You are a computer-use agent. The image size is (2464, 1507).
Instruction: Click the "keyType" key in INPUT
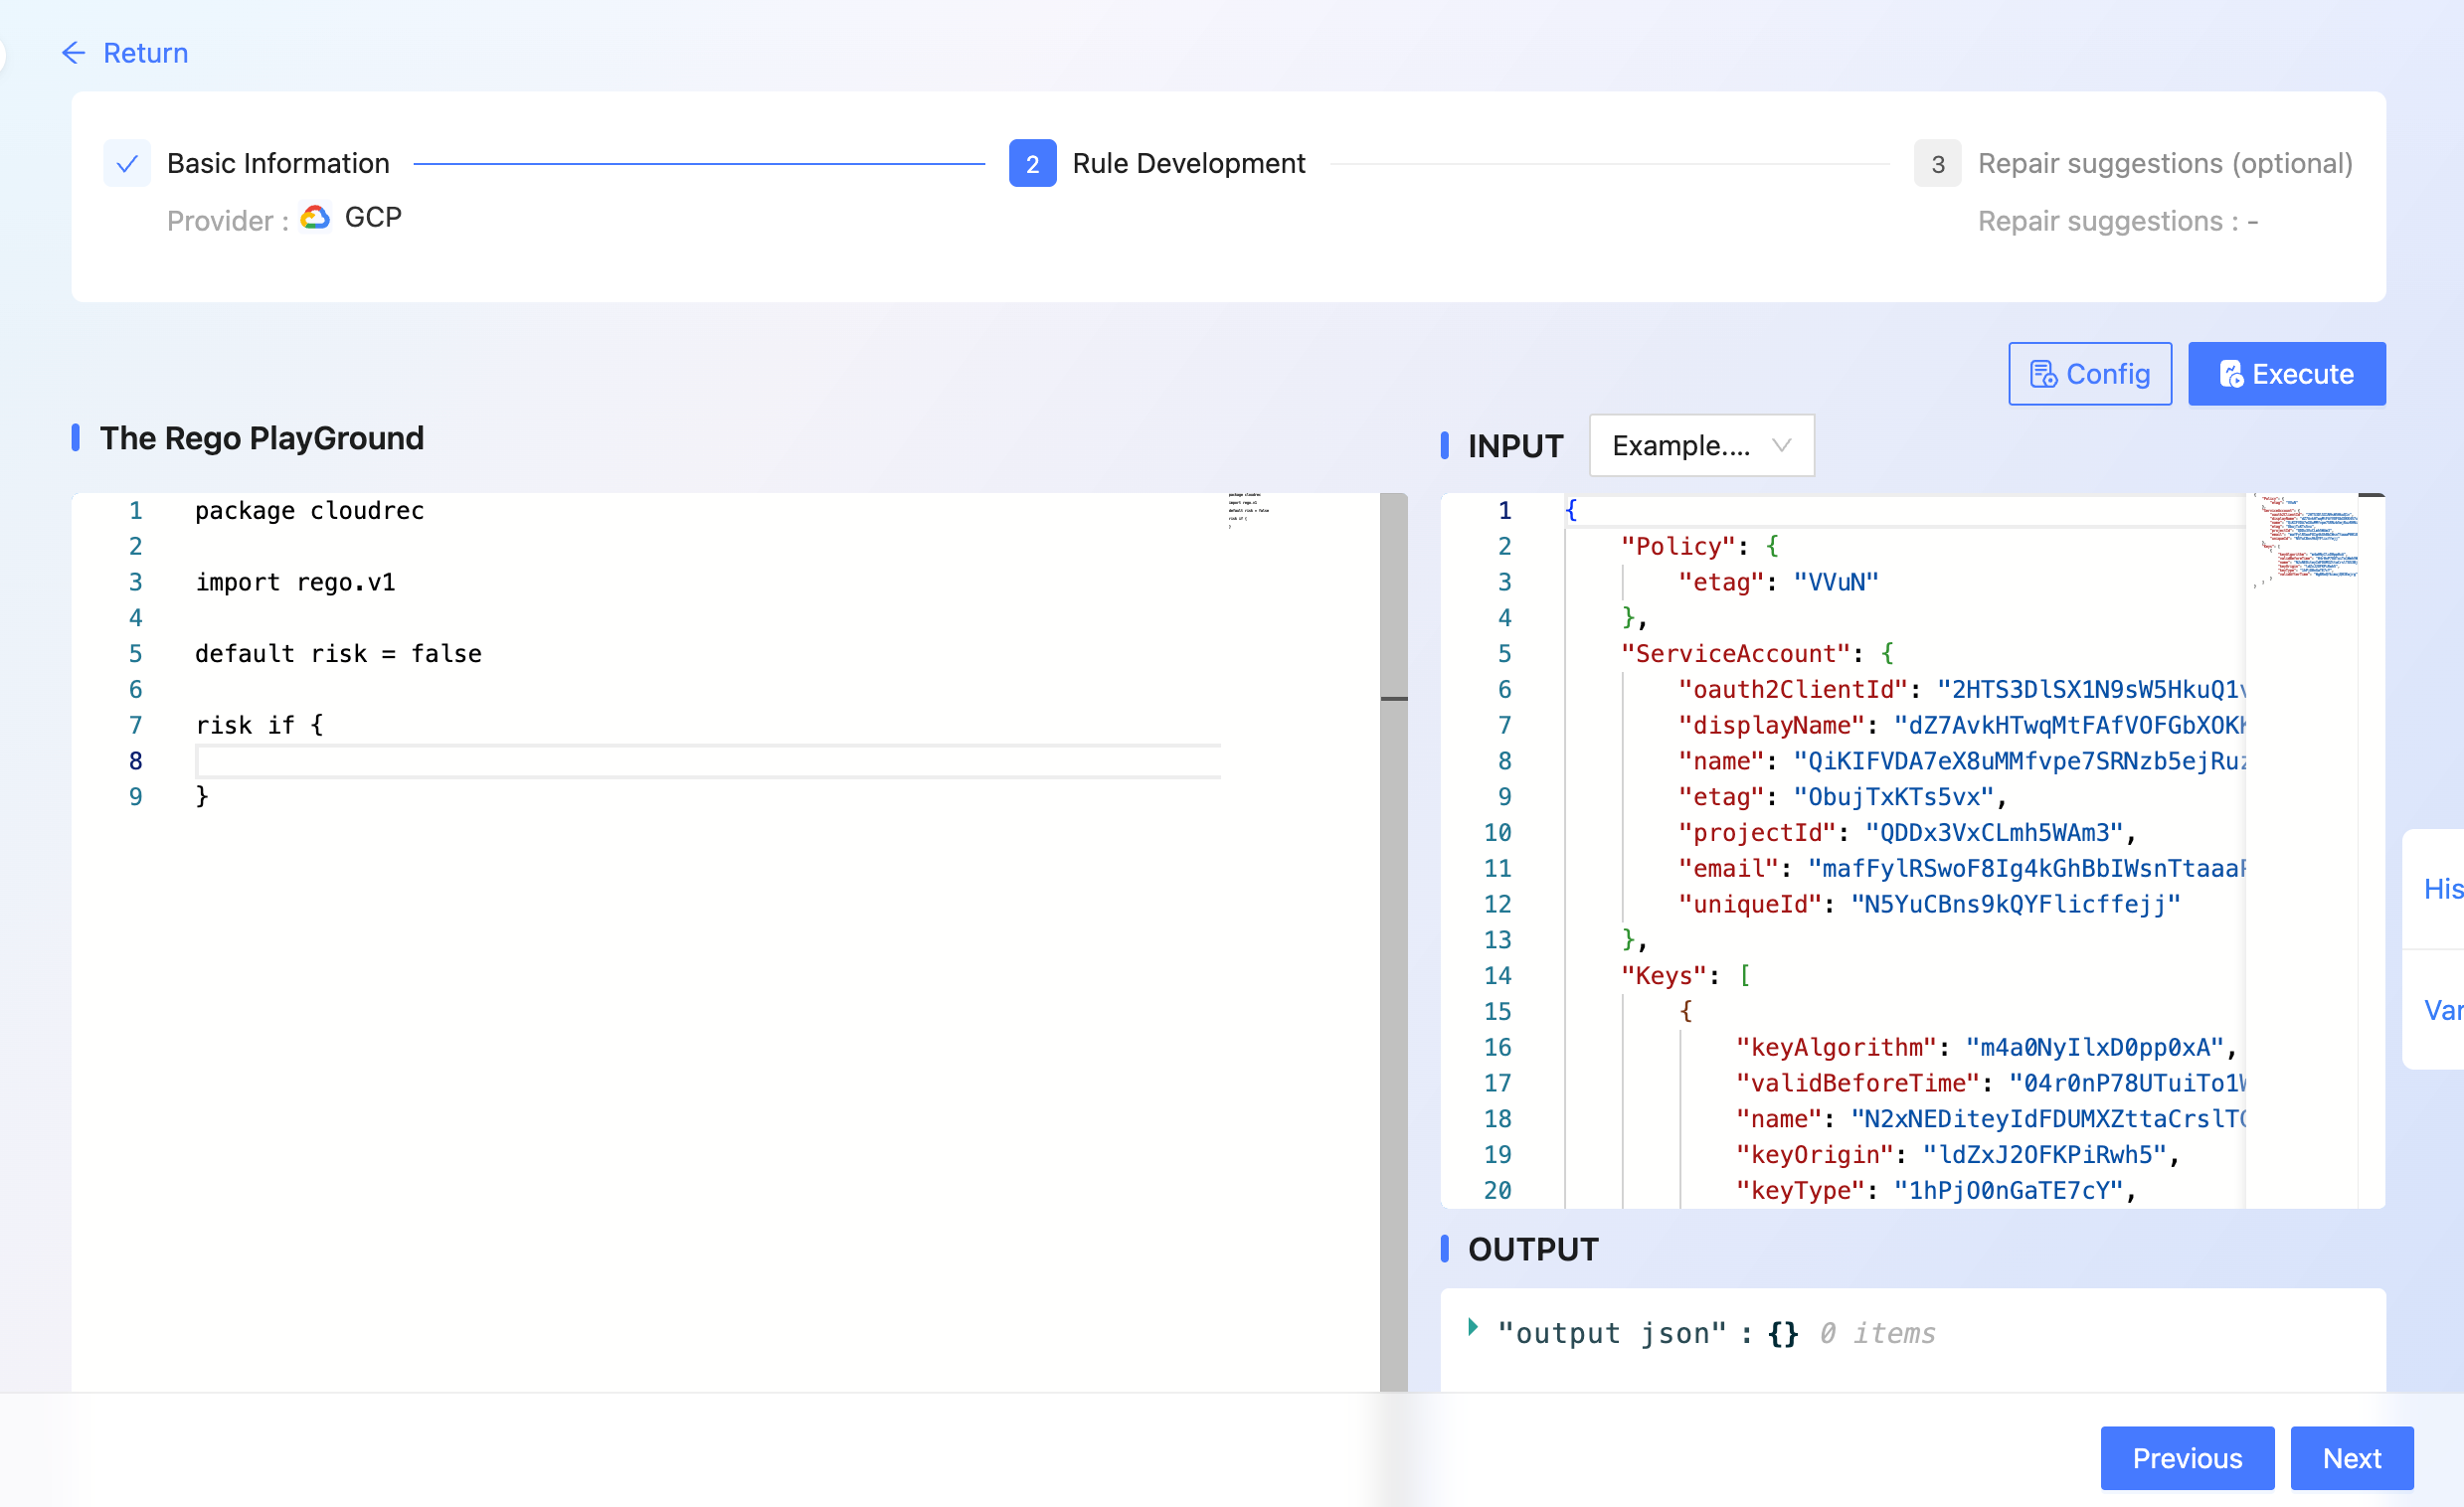(1800, 1191)
